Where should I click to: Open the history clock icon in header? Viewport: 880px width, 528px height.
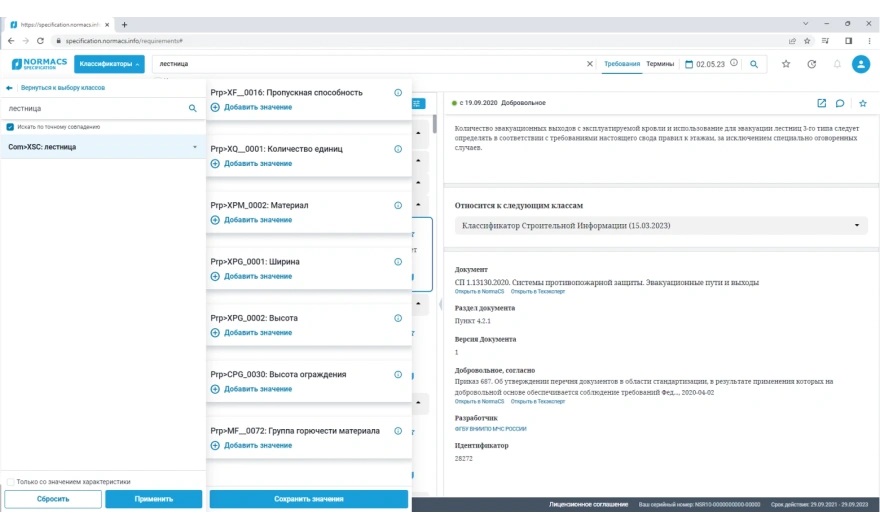[x=811, y=64]
